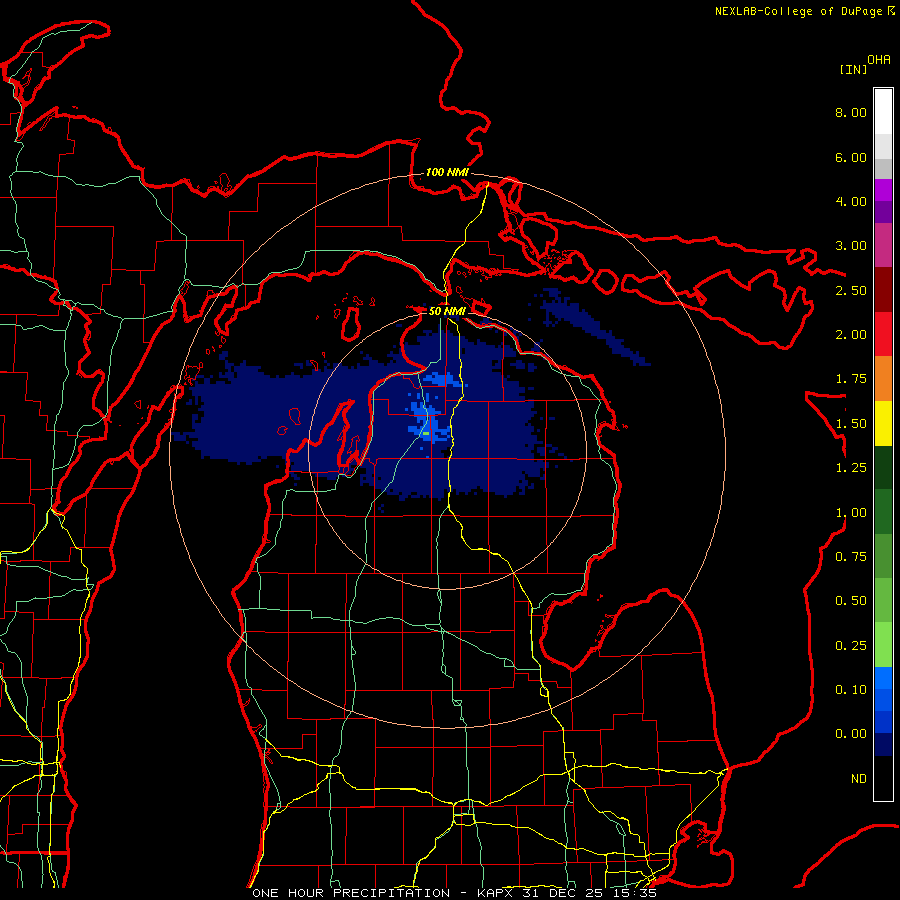Click the NEXLAB-College of DuPage text
The width and height of the screenshot is (900, 900).
tap(800, 11)
